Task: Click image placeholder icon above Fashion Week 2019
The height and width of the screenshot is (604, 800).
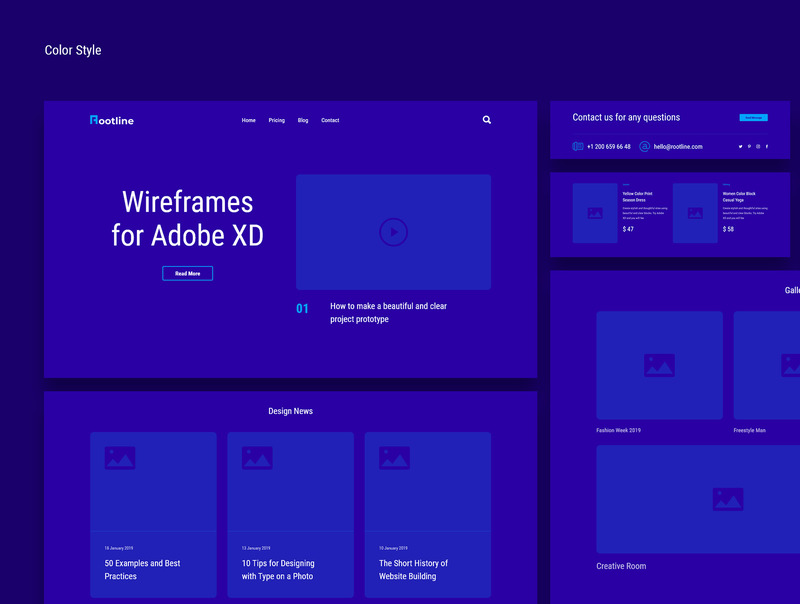Action: click(x=659, y=365)
